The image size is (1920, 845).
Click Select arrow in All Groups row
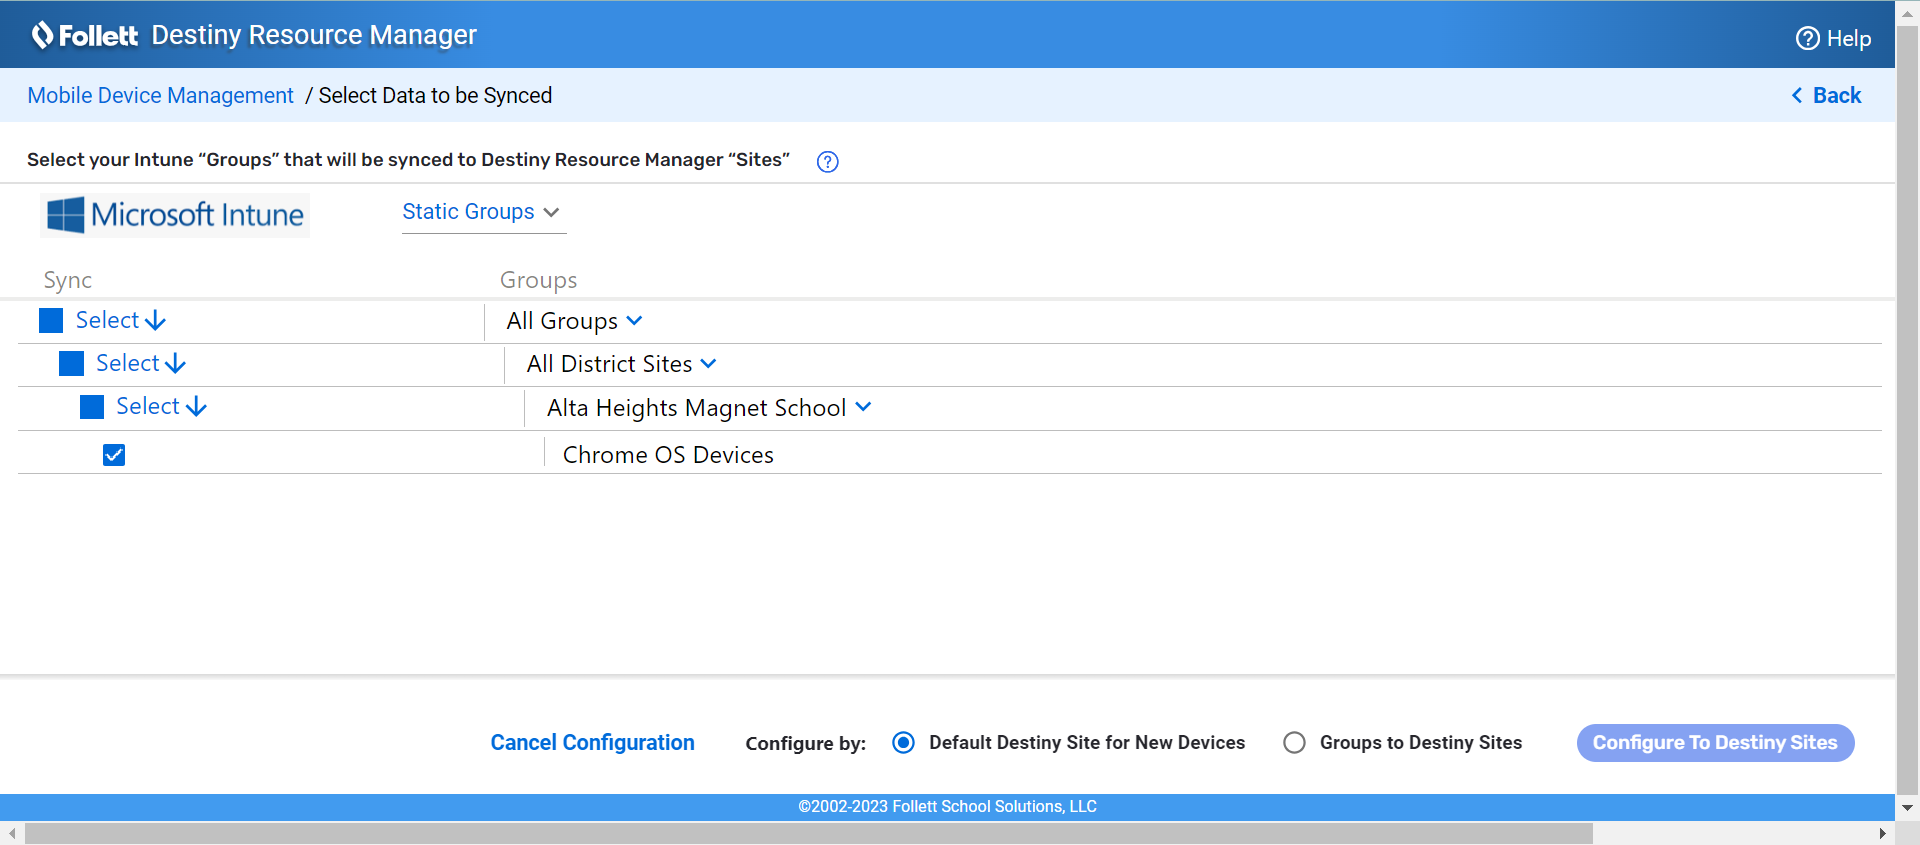pos(155,321)
